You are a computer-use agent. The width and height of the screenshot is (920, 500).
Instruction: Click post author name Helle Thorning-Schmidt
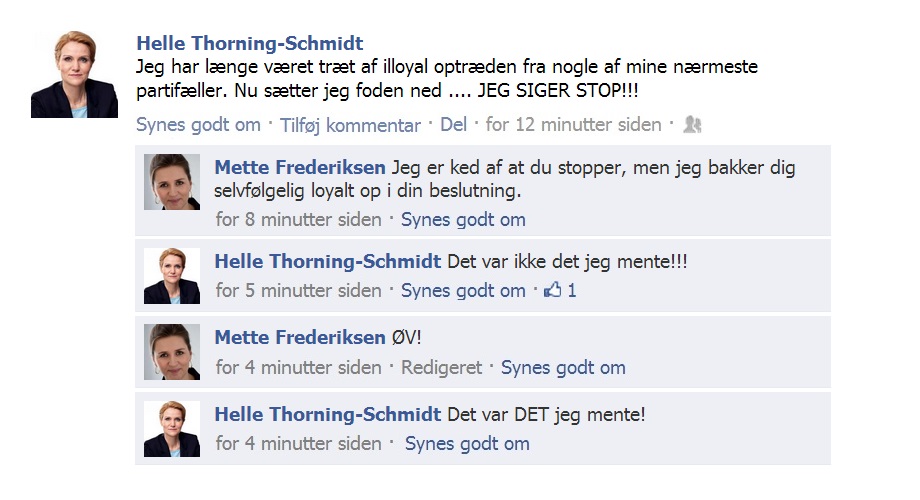pos(250,43)
